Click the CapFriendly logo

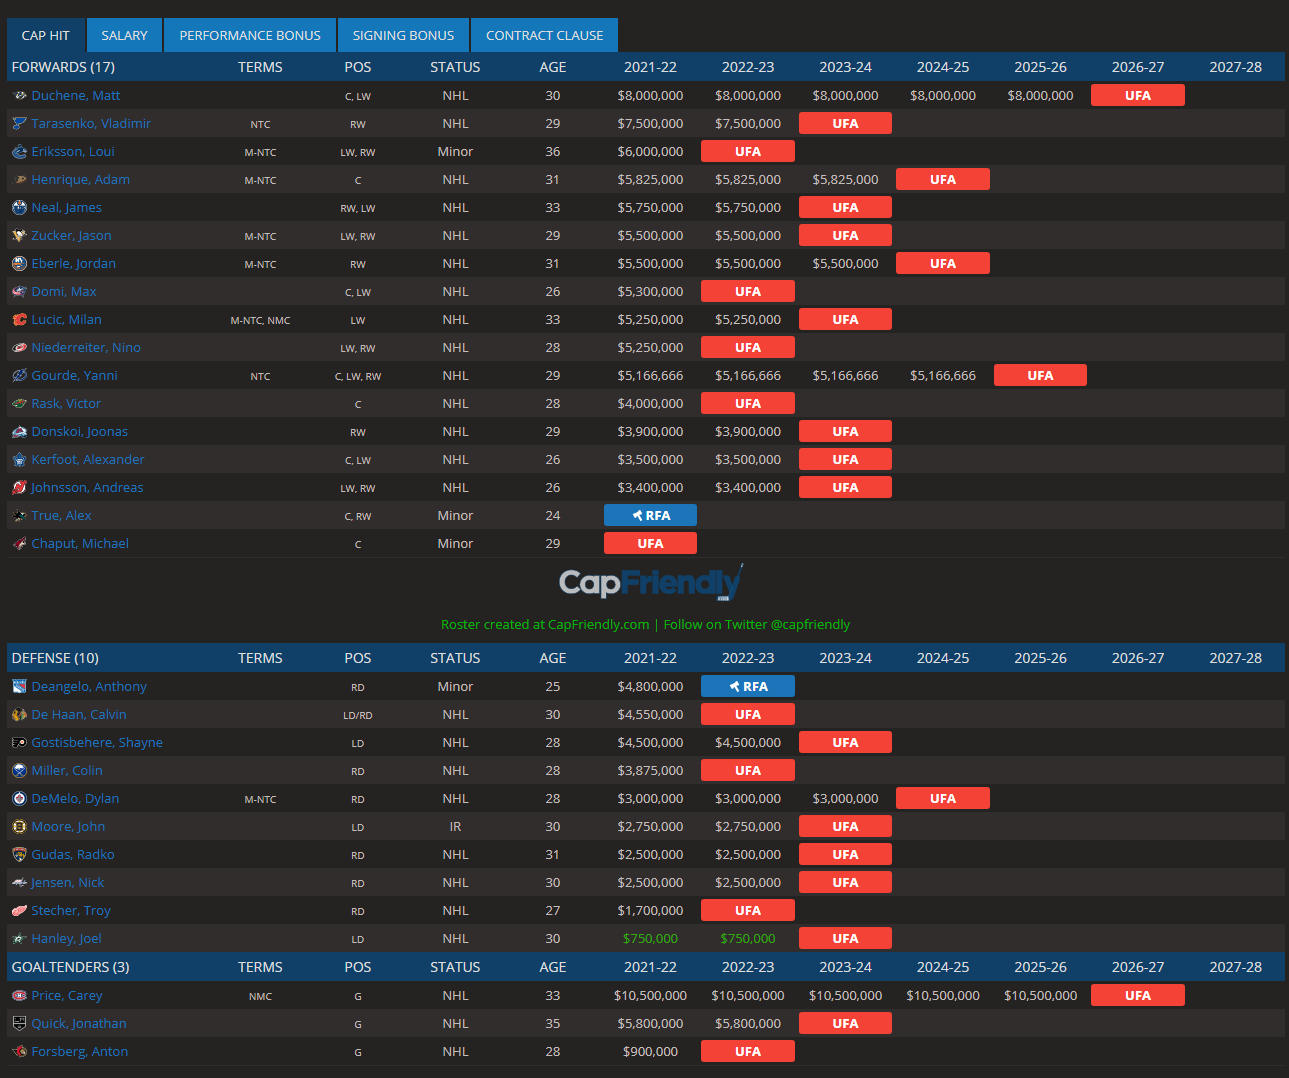click(650, 582)
